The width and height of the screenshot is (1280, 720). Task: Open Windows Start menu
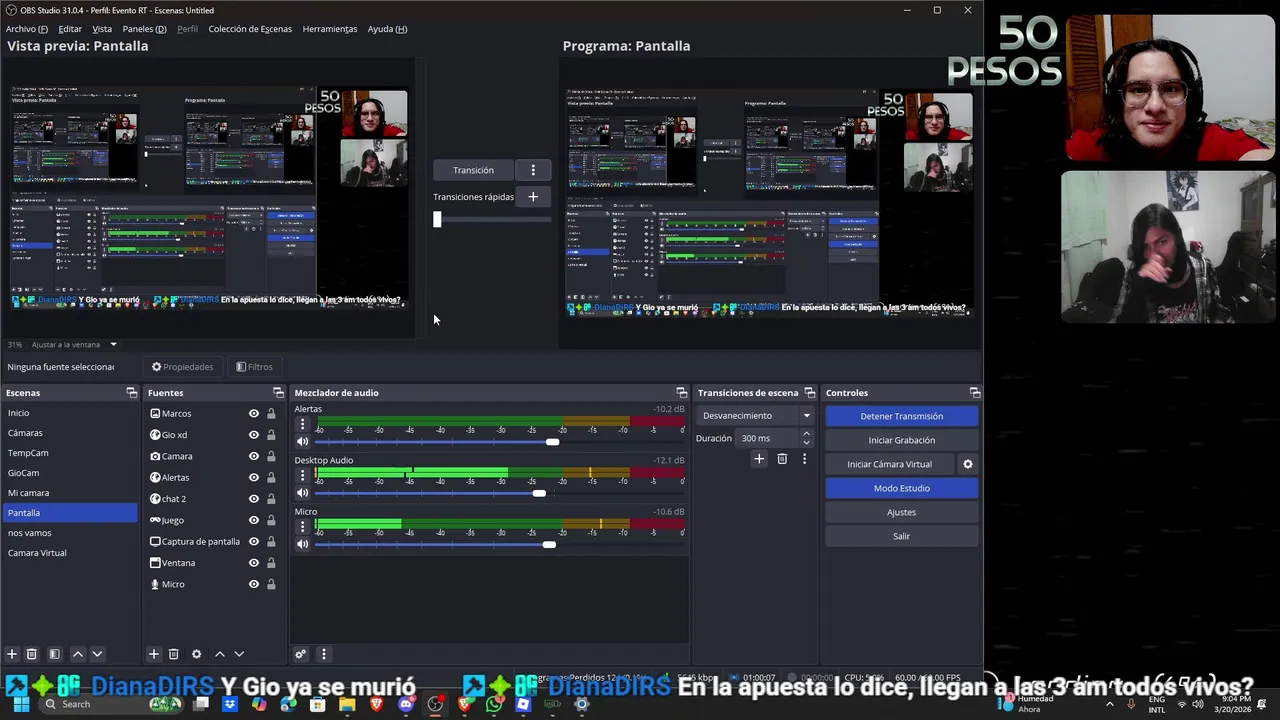click(x=20, y=704)
